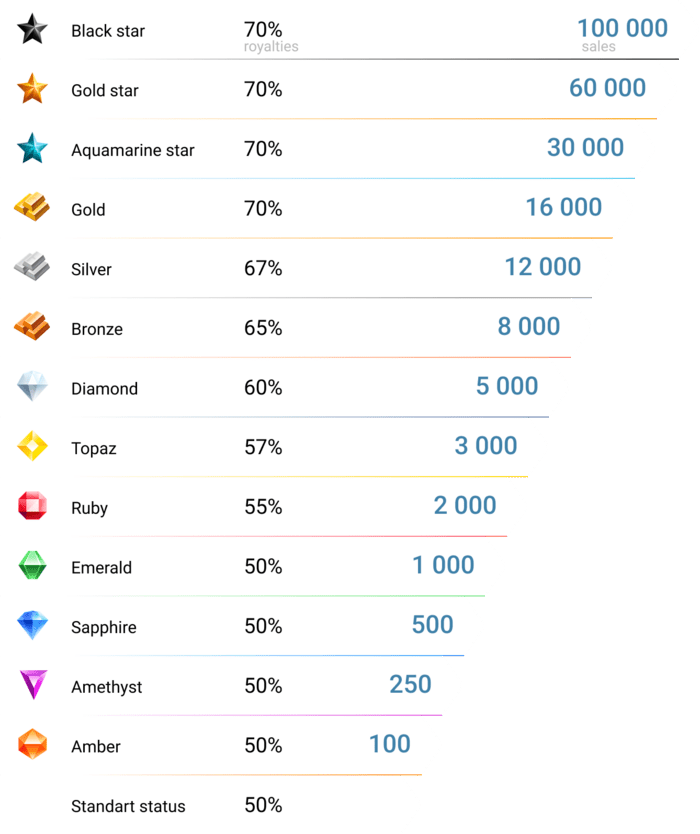Click the Silver bars icon
Viewport: 700px width, 834px height.
32,268
